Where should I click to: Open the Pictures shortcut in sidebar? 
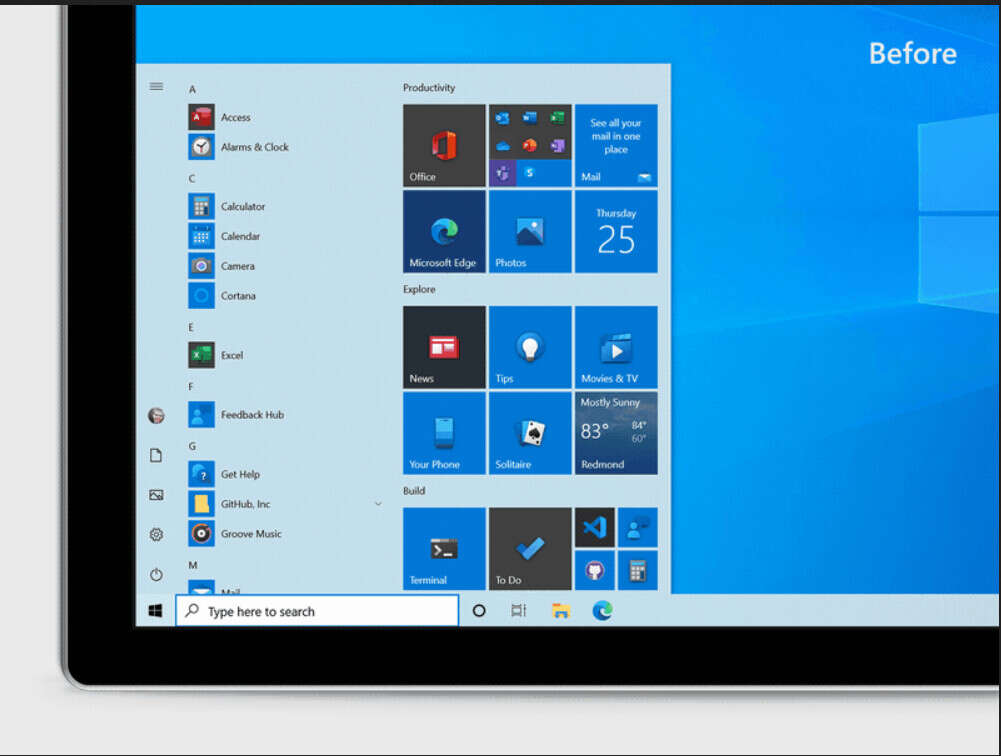click(x=156, y=494)
